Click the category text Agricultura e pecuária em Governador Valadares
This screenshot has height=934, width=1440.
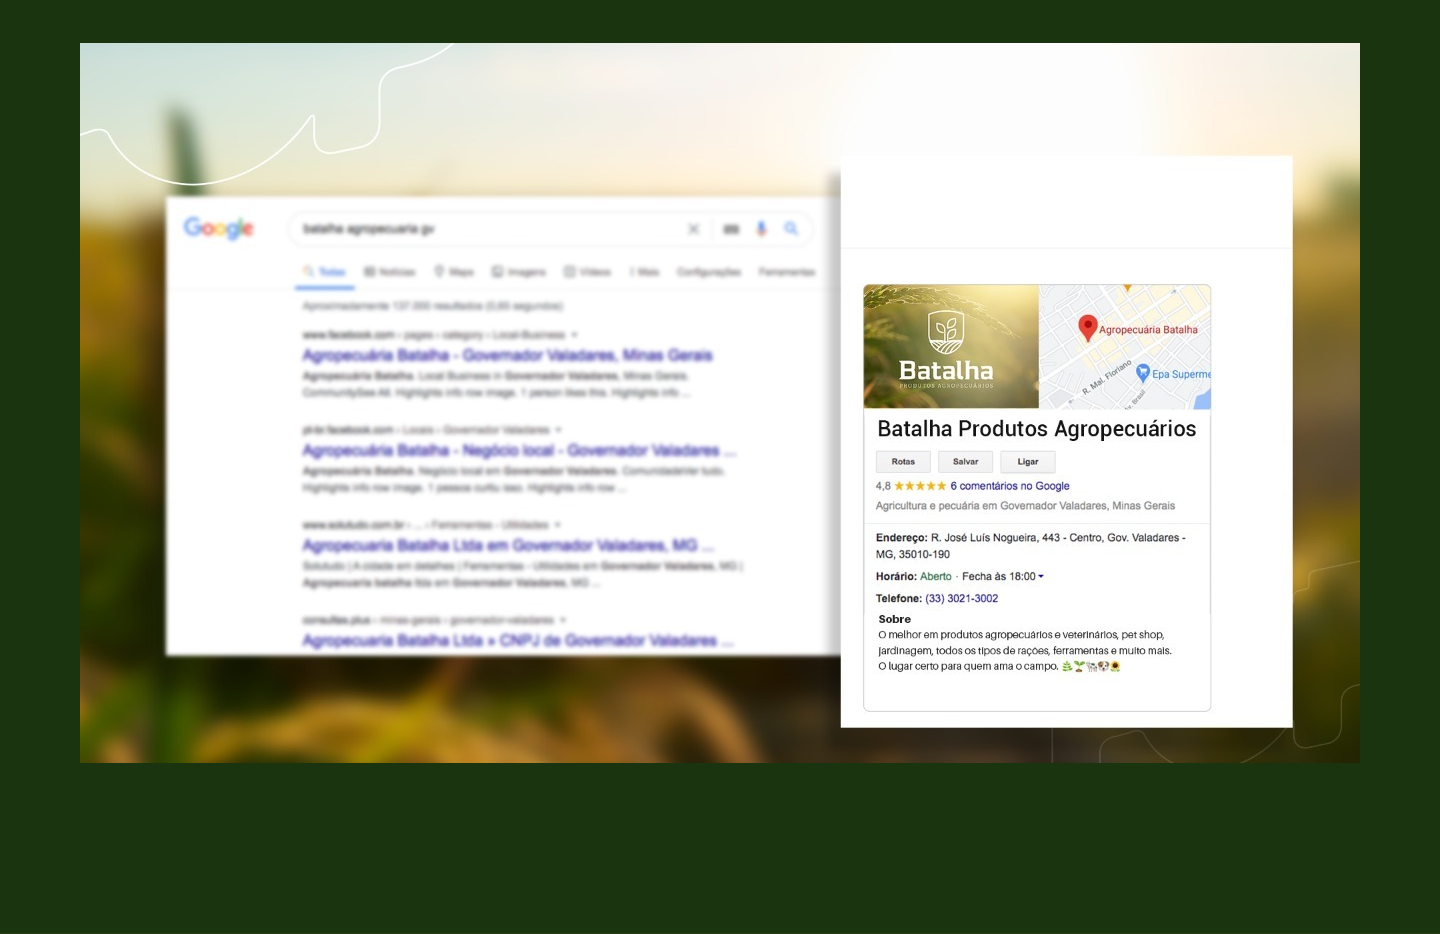tap(1025, 506)
